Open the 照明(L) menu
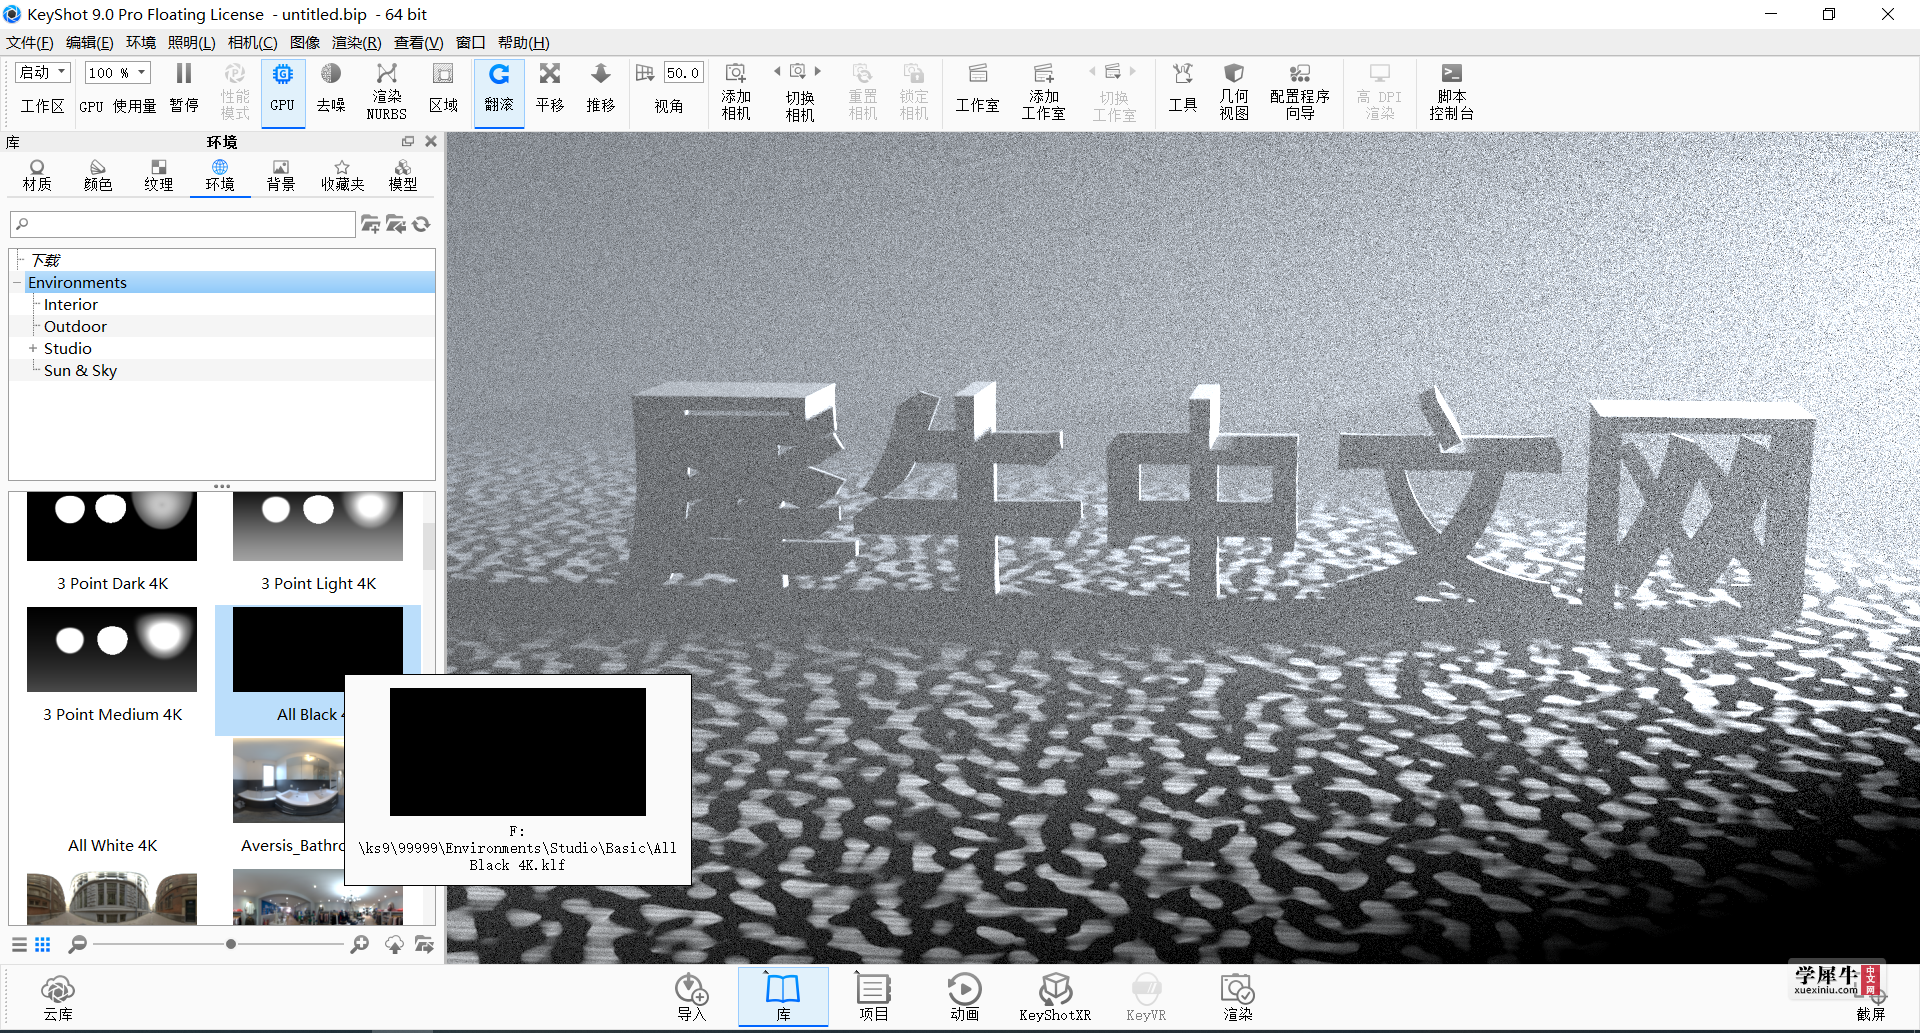The width and height of the screenshot is (1920, 1033). pos(192,42)
